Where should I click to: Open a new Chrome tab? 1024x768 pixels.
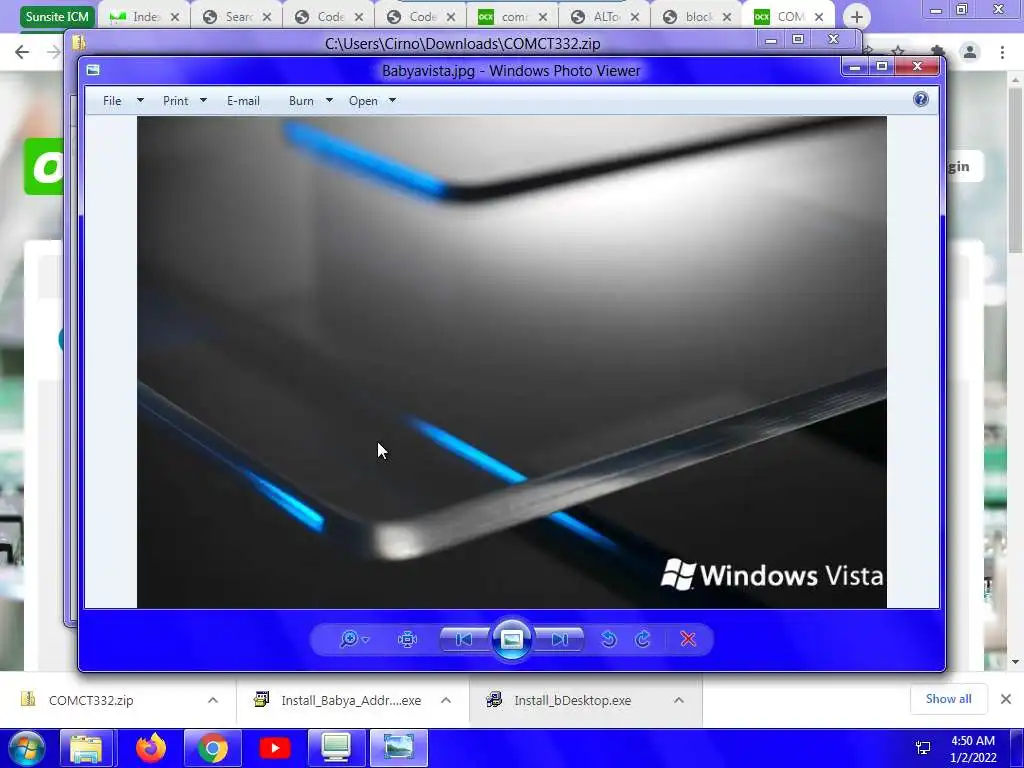[x=857, y=18]
